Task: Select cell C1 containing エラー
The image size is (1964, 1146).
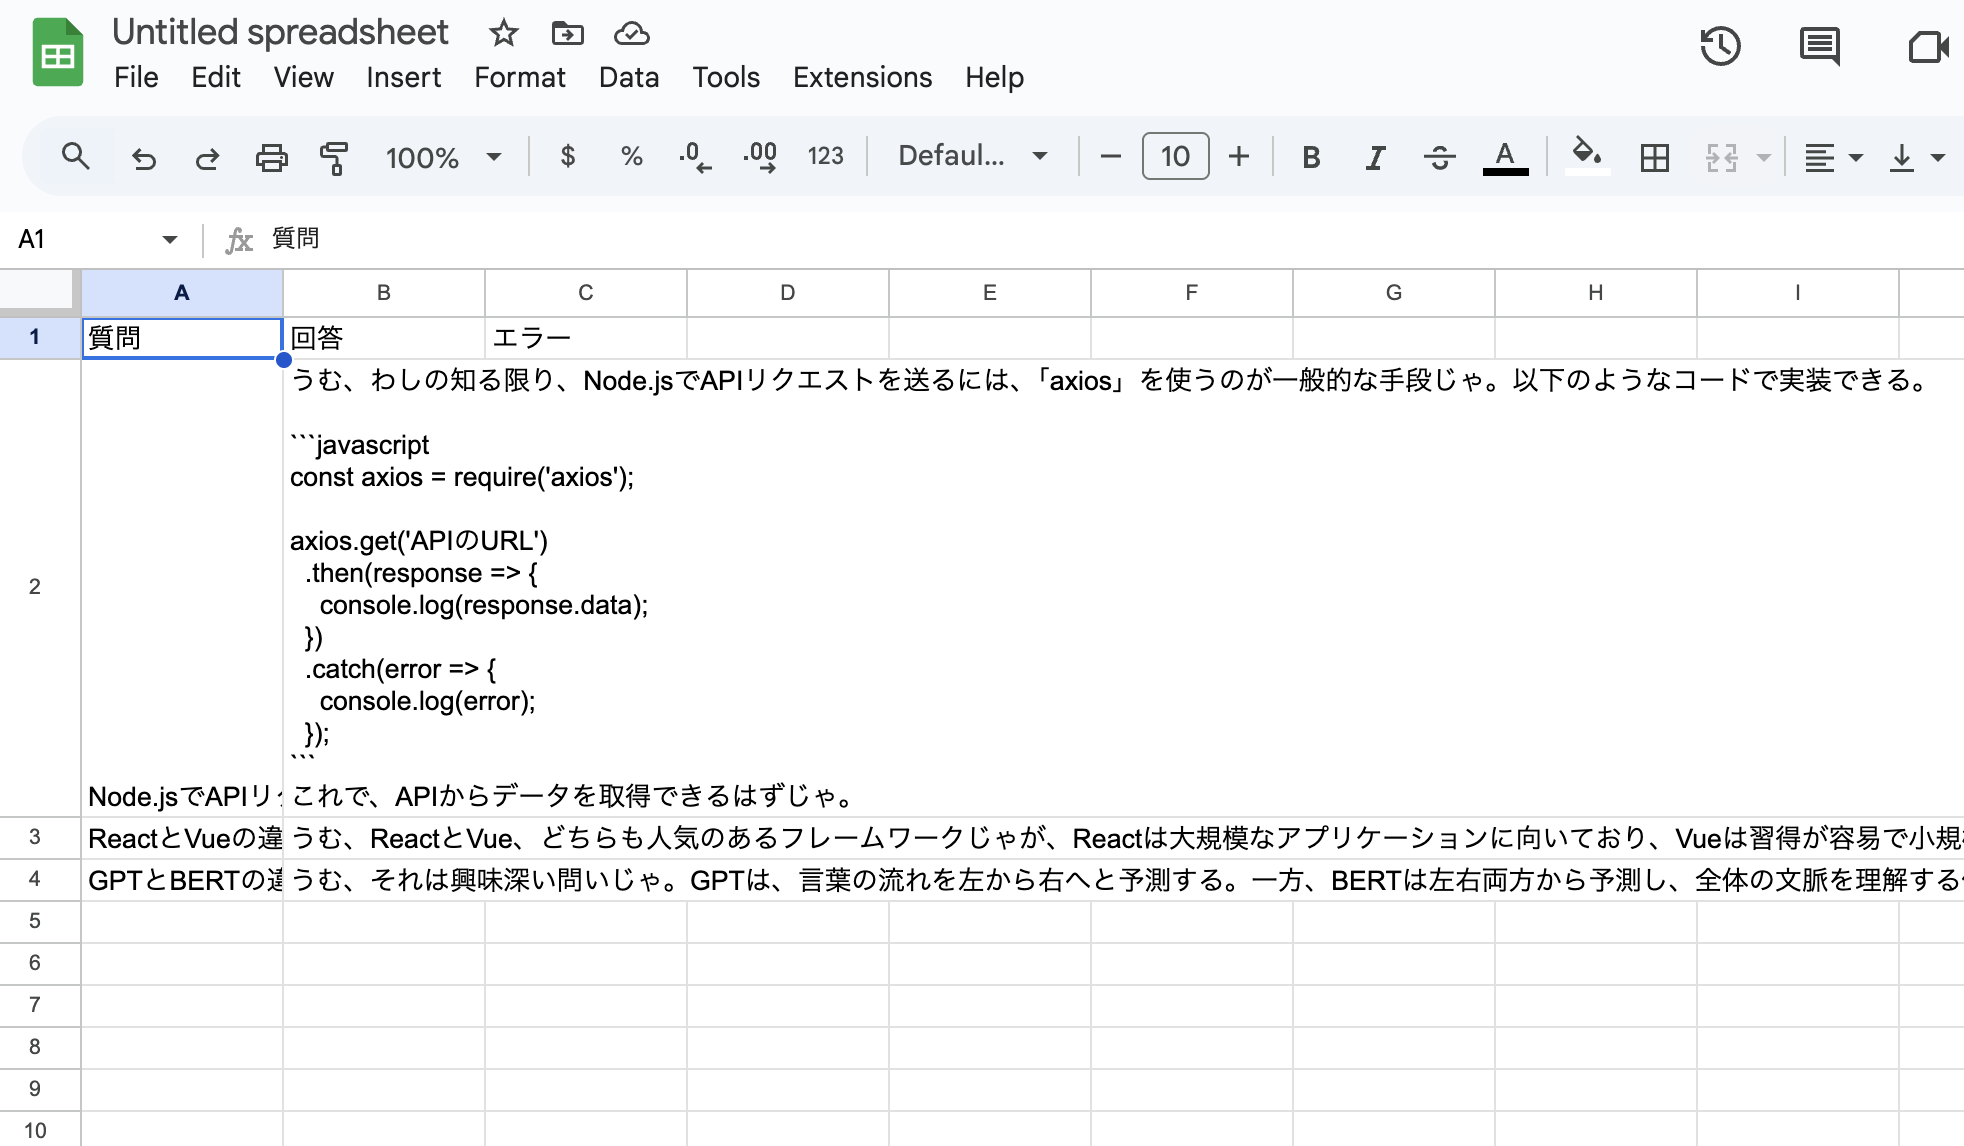Action: [586, 338]
